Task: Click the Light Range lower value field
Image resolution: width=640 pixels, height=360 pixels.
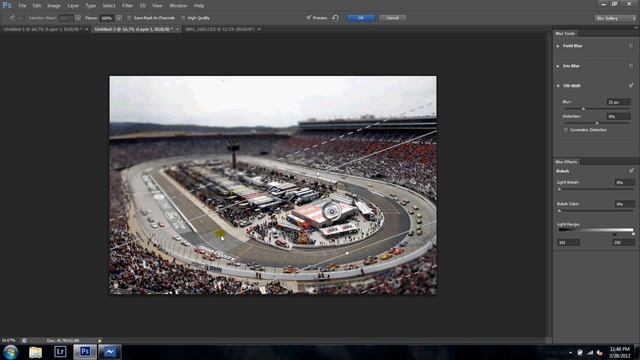Action: 568,242
